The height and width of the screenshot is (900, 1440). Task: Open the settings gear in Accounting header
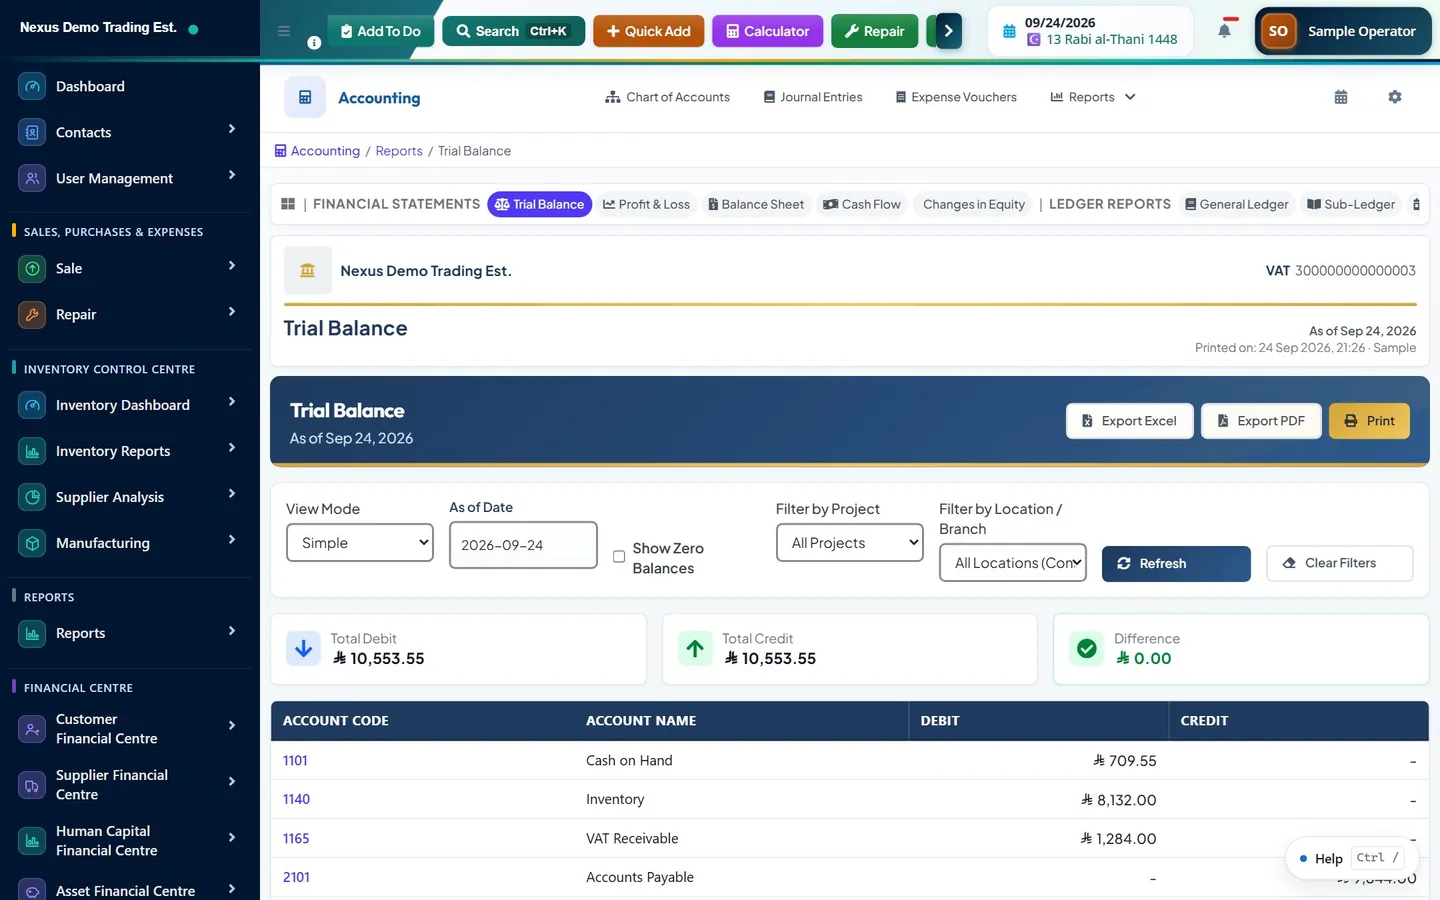[1395, 97]
